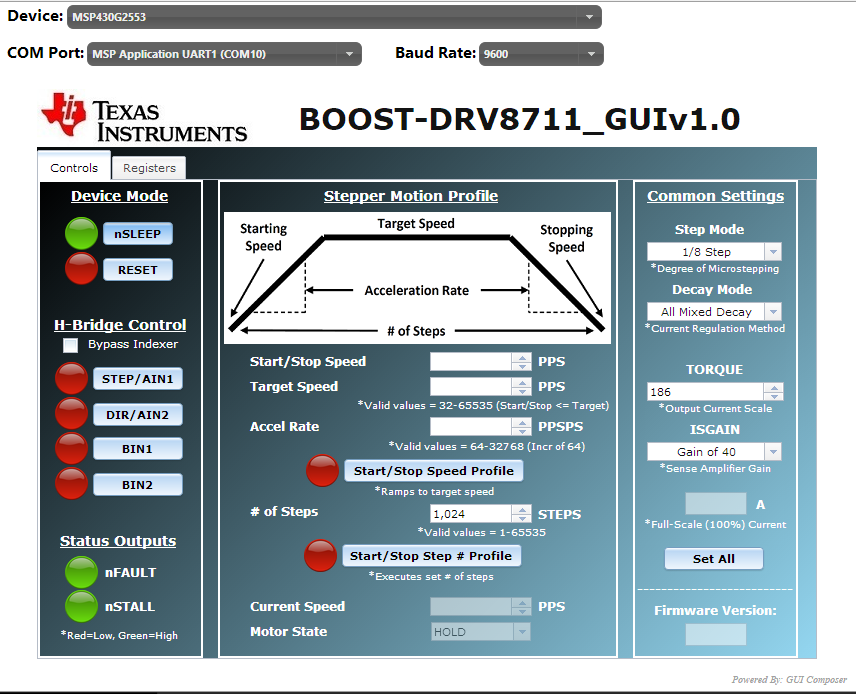This screenshot has width=856, height=694.
Task: Click the red BIN1 indicator LED
Action: 72,448
